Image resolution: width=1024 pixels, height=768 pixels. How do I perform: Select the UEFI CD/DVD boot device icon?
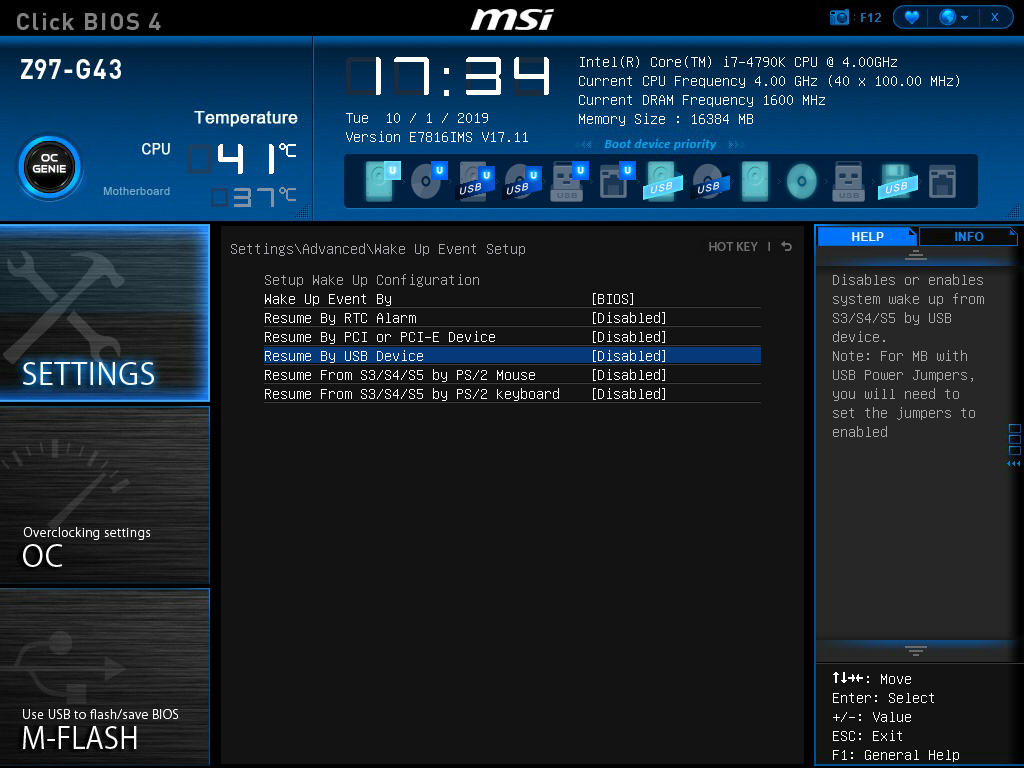(428, 180)
